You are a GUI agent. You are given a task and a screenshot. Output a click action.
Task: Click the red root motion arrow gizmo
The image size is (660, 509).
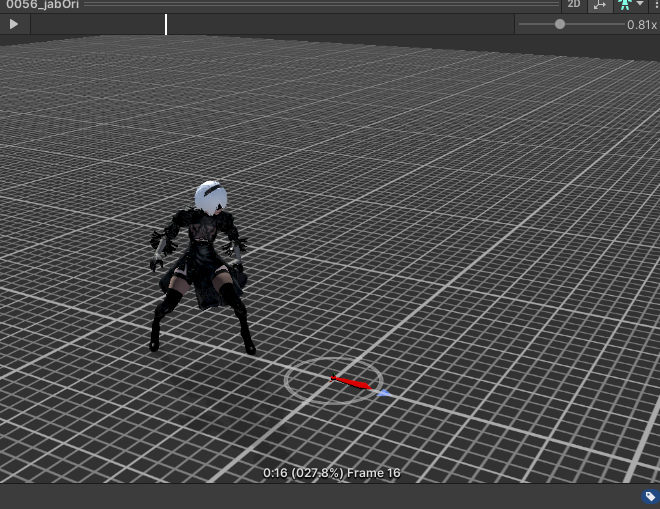tap(351, 382)
